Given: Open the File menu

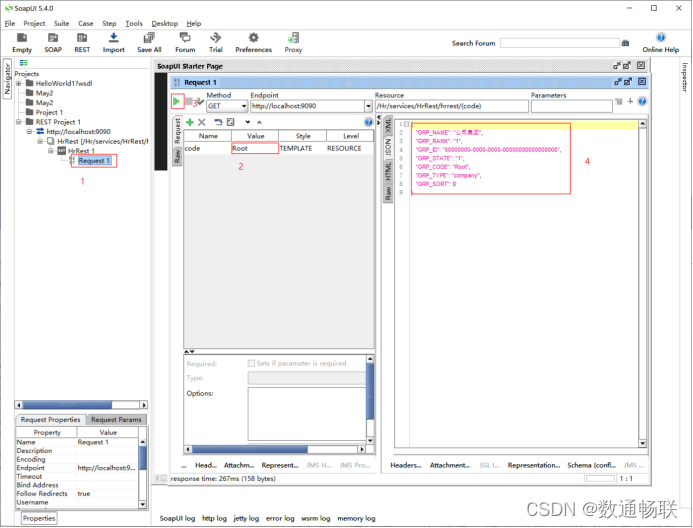Looking at the screenshot, I should [x=10, y=23].
